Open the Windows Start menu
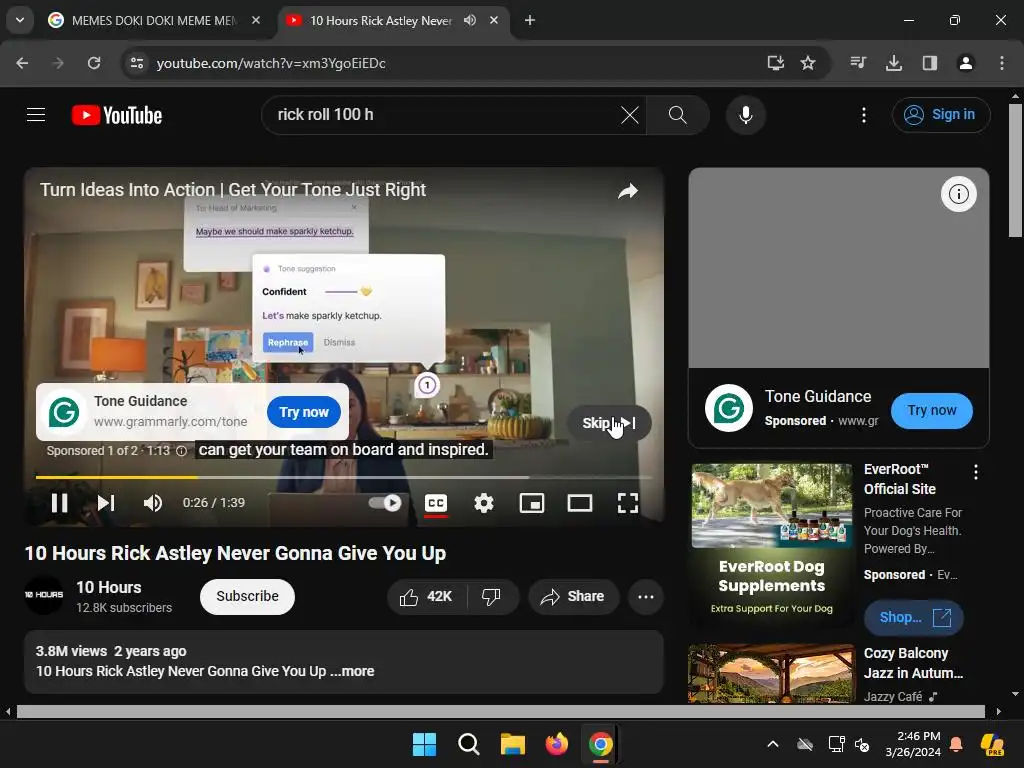Screen dimensions: 1024x768 pyautogui.click(x=424, y=744)
